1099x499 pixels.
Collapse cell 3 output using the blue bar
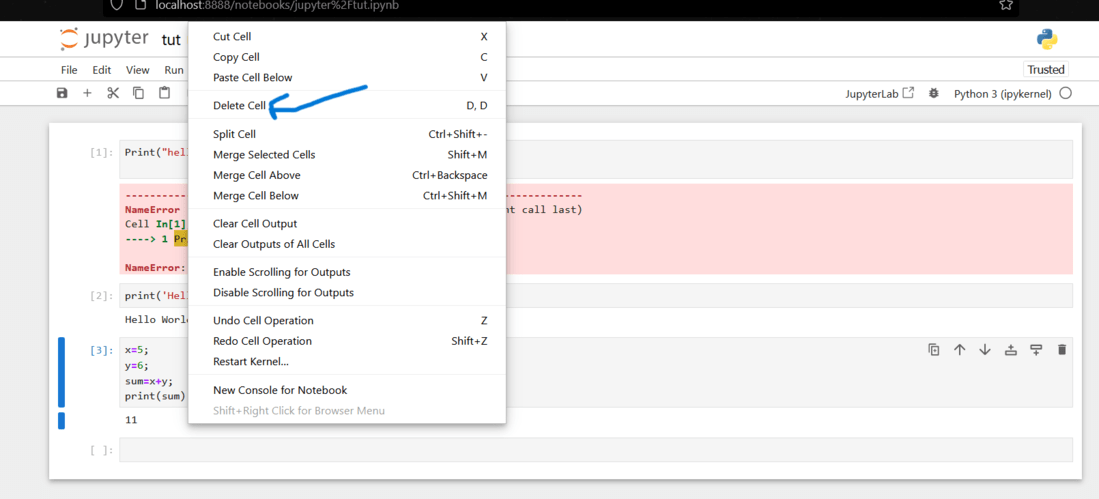tap(61, 421)
